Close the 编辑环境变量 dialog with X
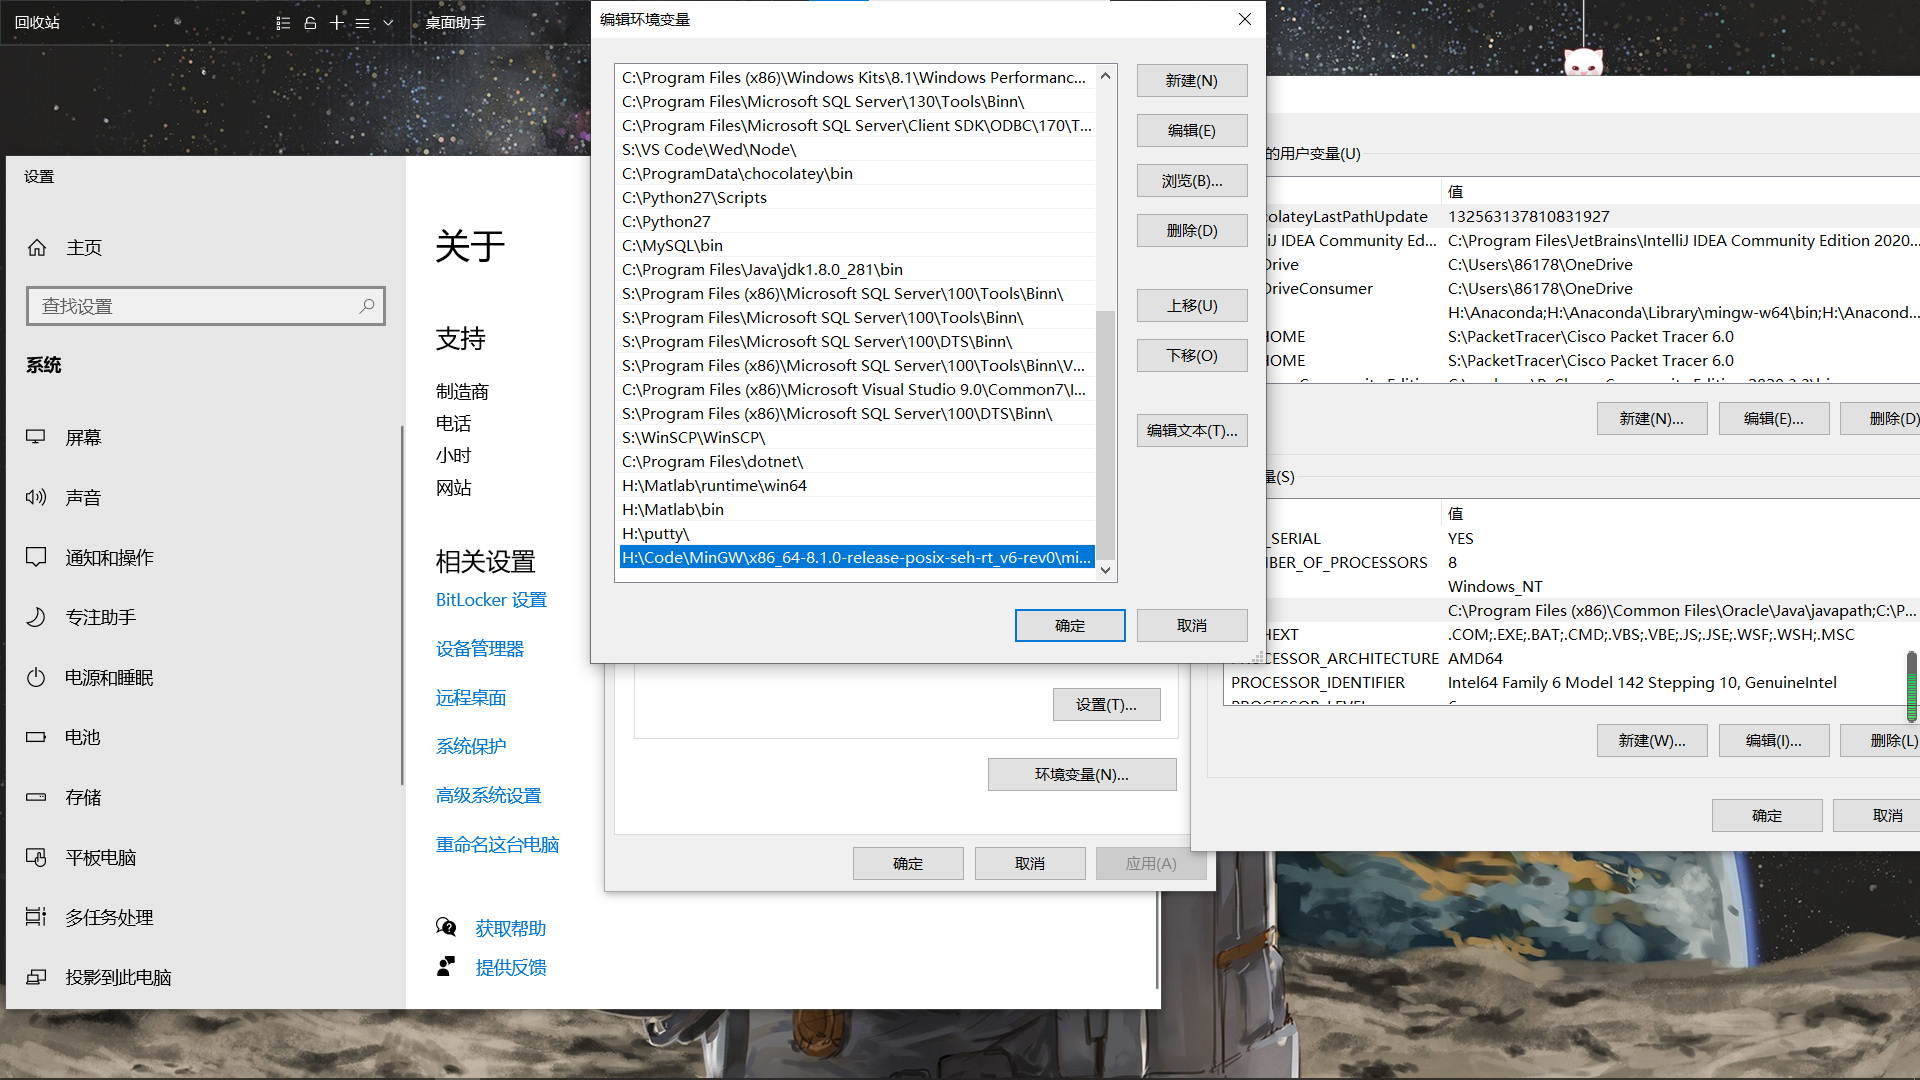 point(1245,19)
